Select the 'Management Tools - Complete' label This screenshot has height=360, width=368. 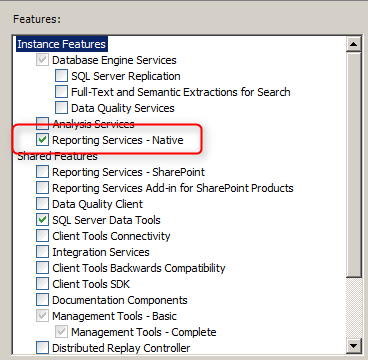point(144,332)
